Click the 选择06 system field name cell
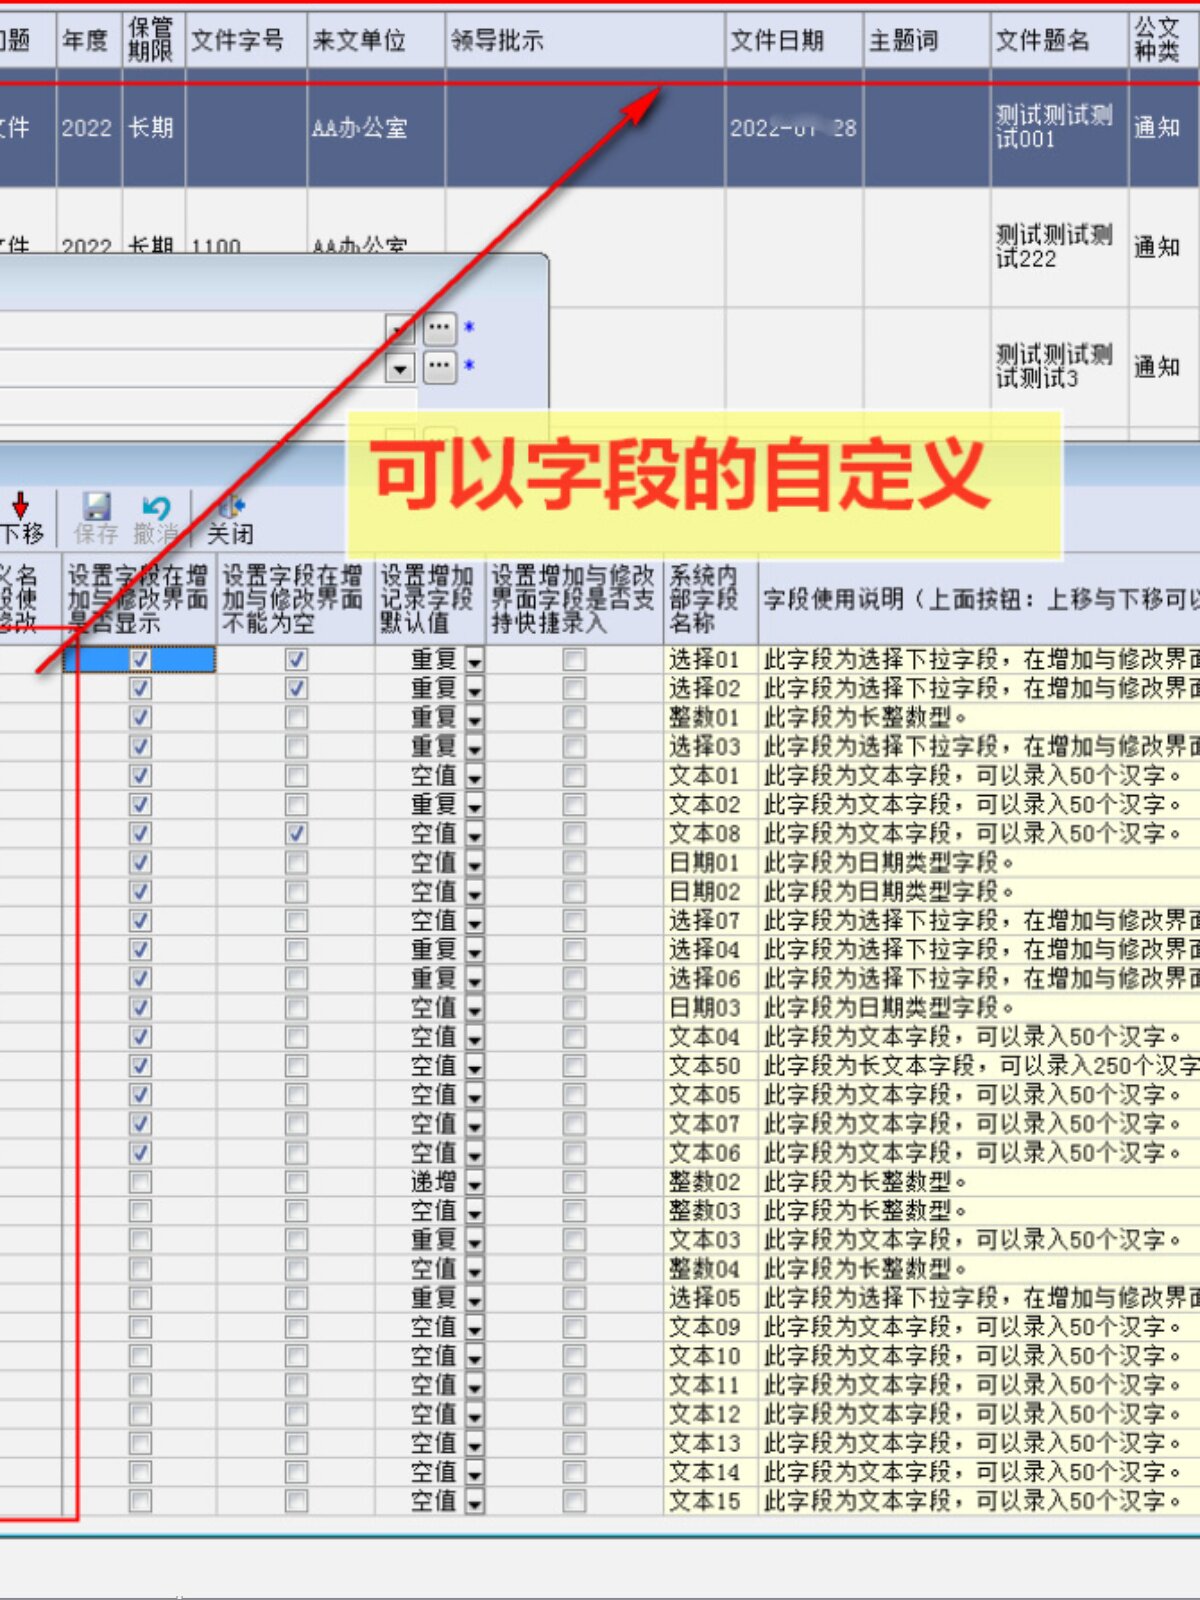The image size is (1200, 1600). tap(711, 979)
